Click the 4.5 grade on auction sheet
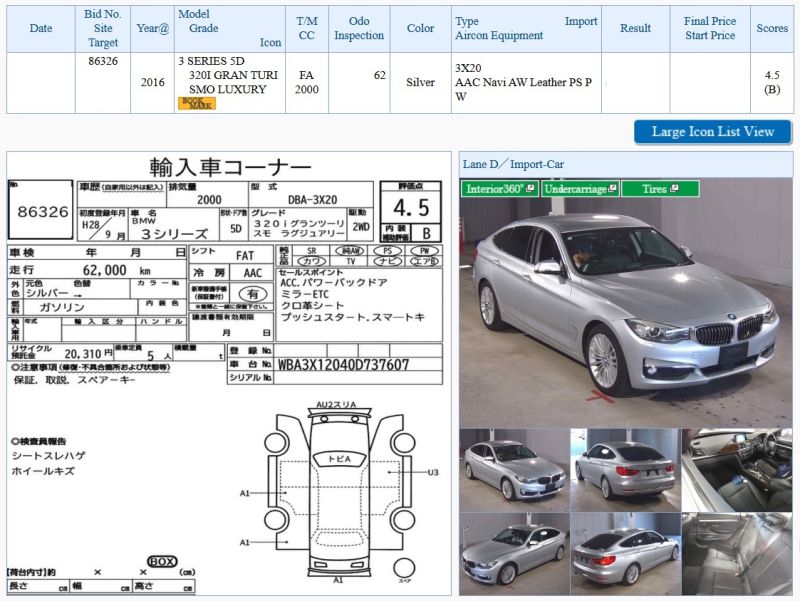 [x=411, y=208]
